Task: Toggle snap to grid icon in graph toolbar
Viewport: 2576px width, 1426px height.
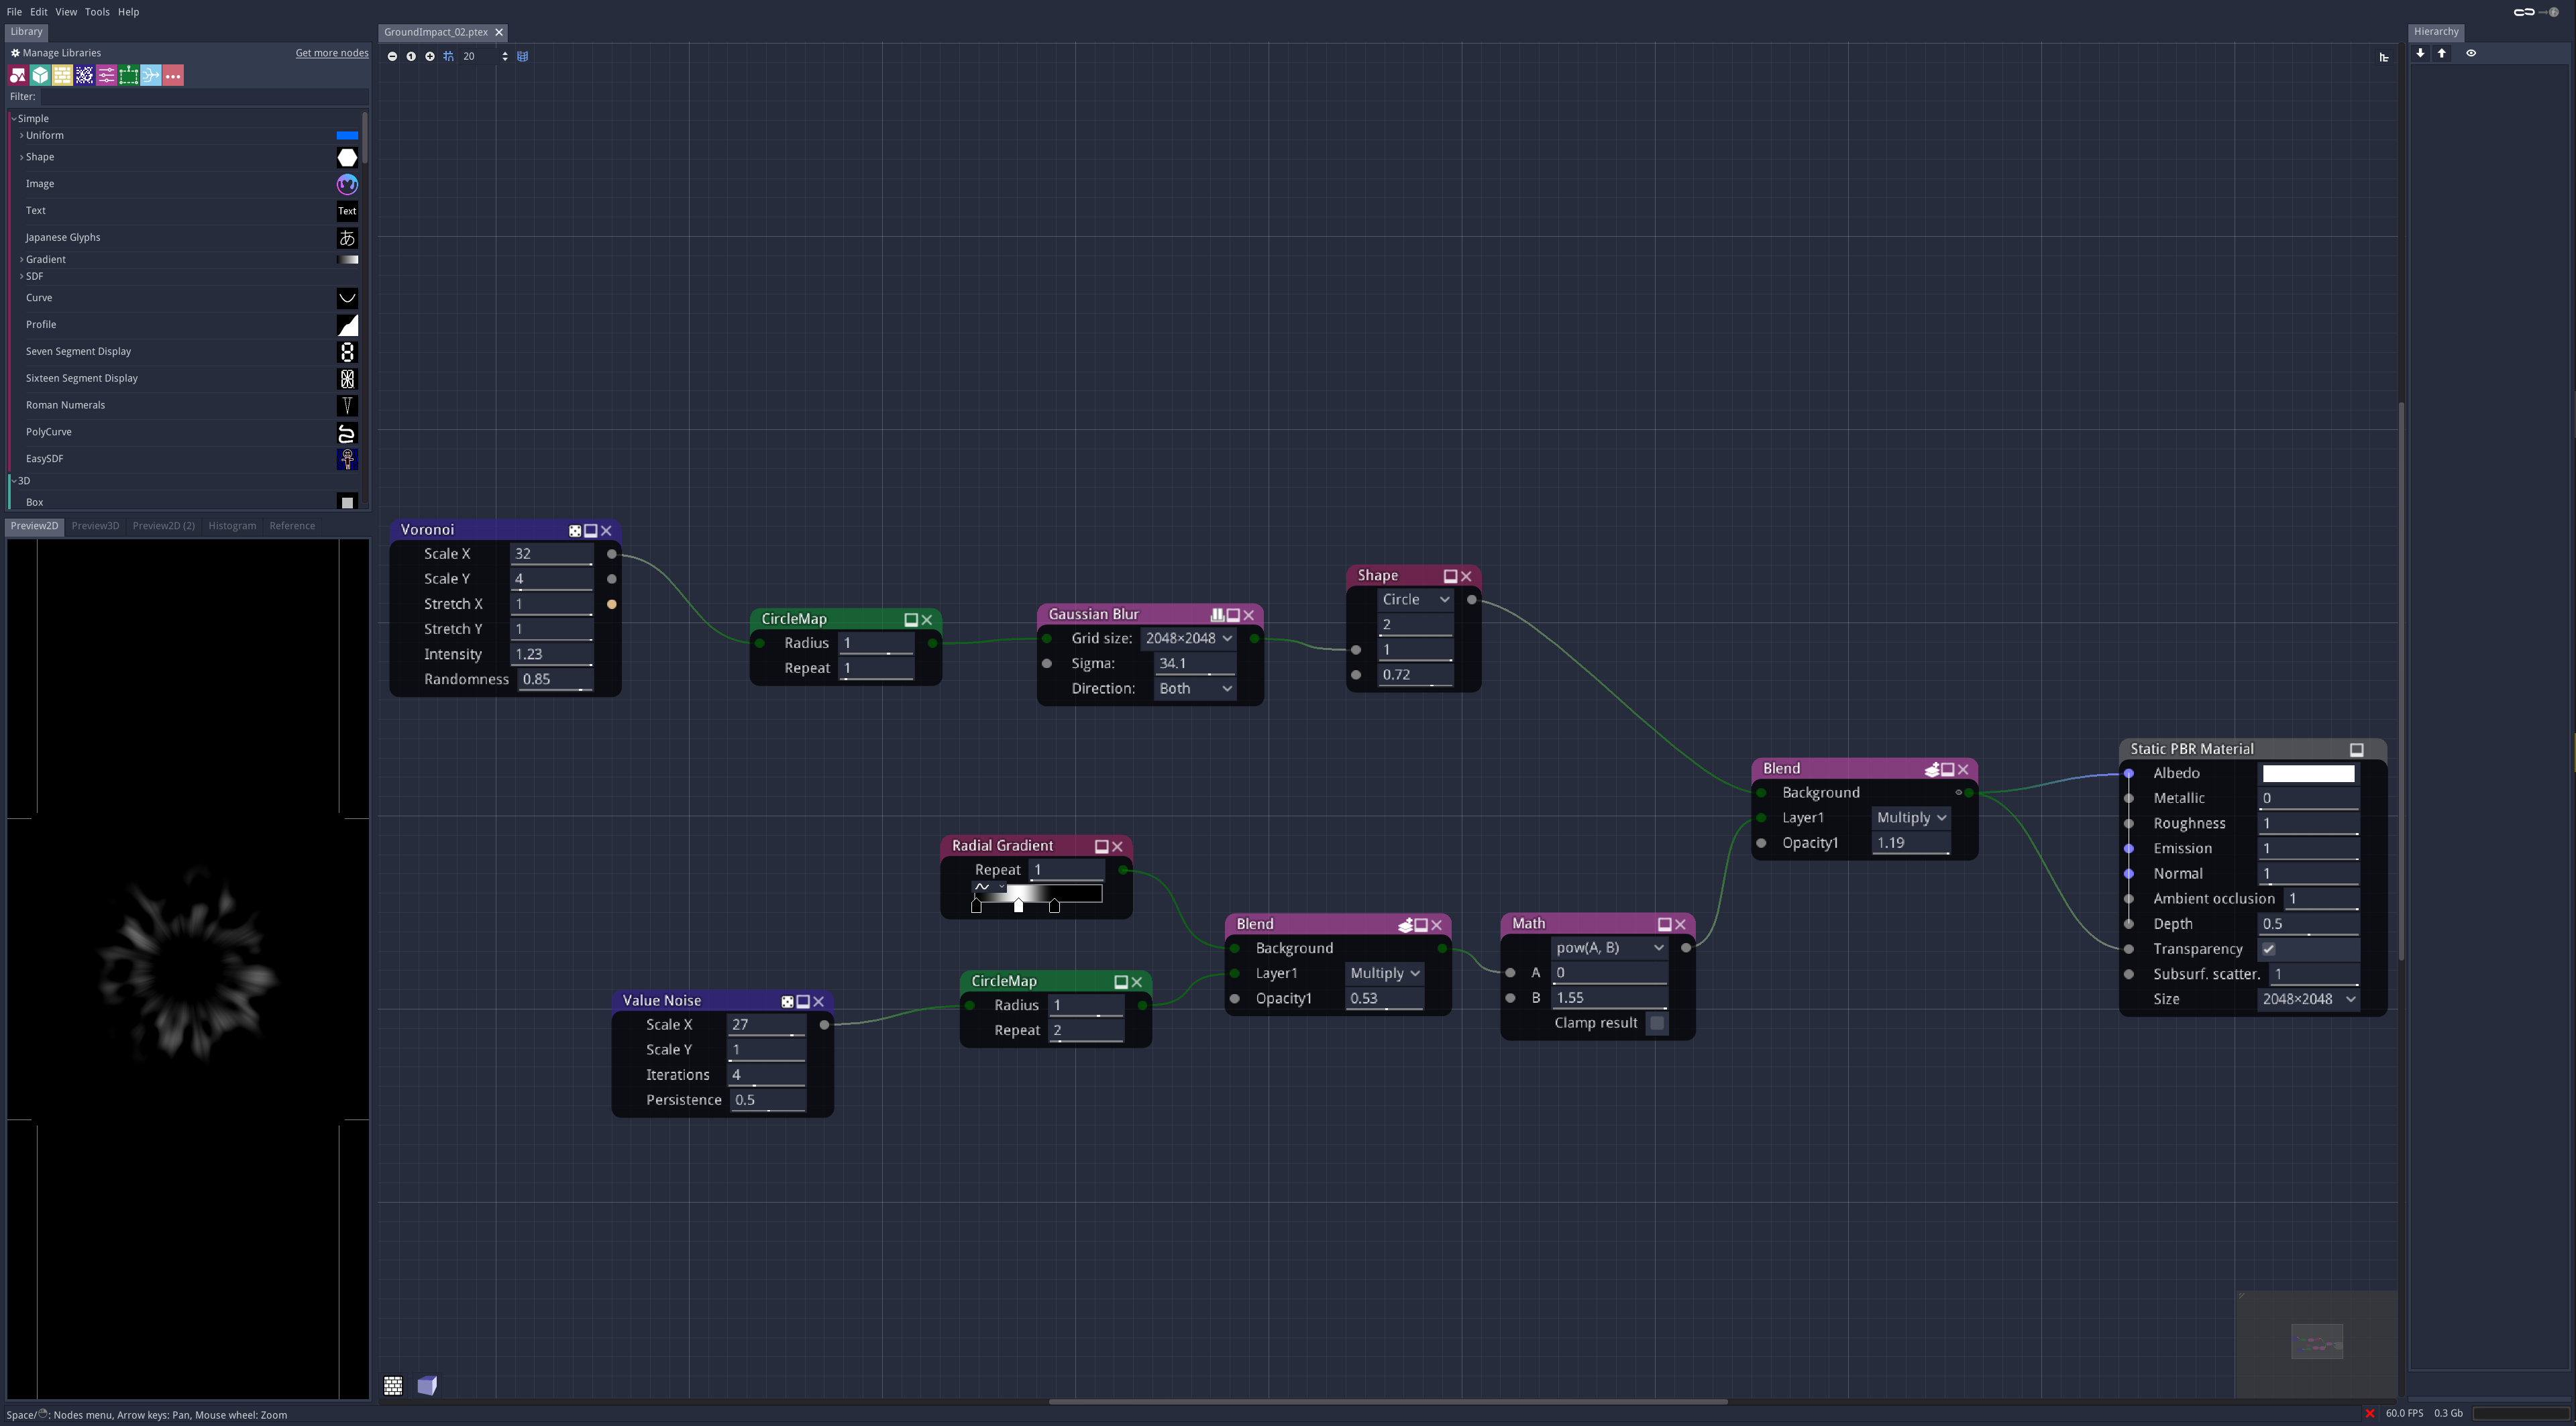Action: [x=449, y=57]
